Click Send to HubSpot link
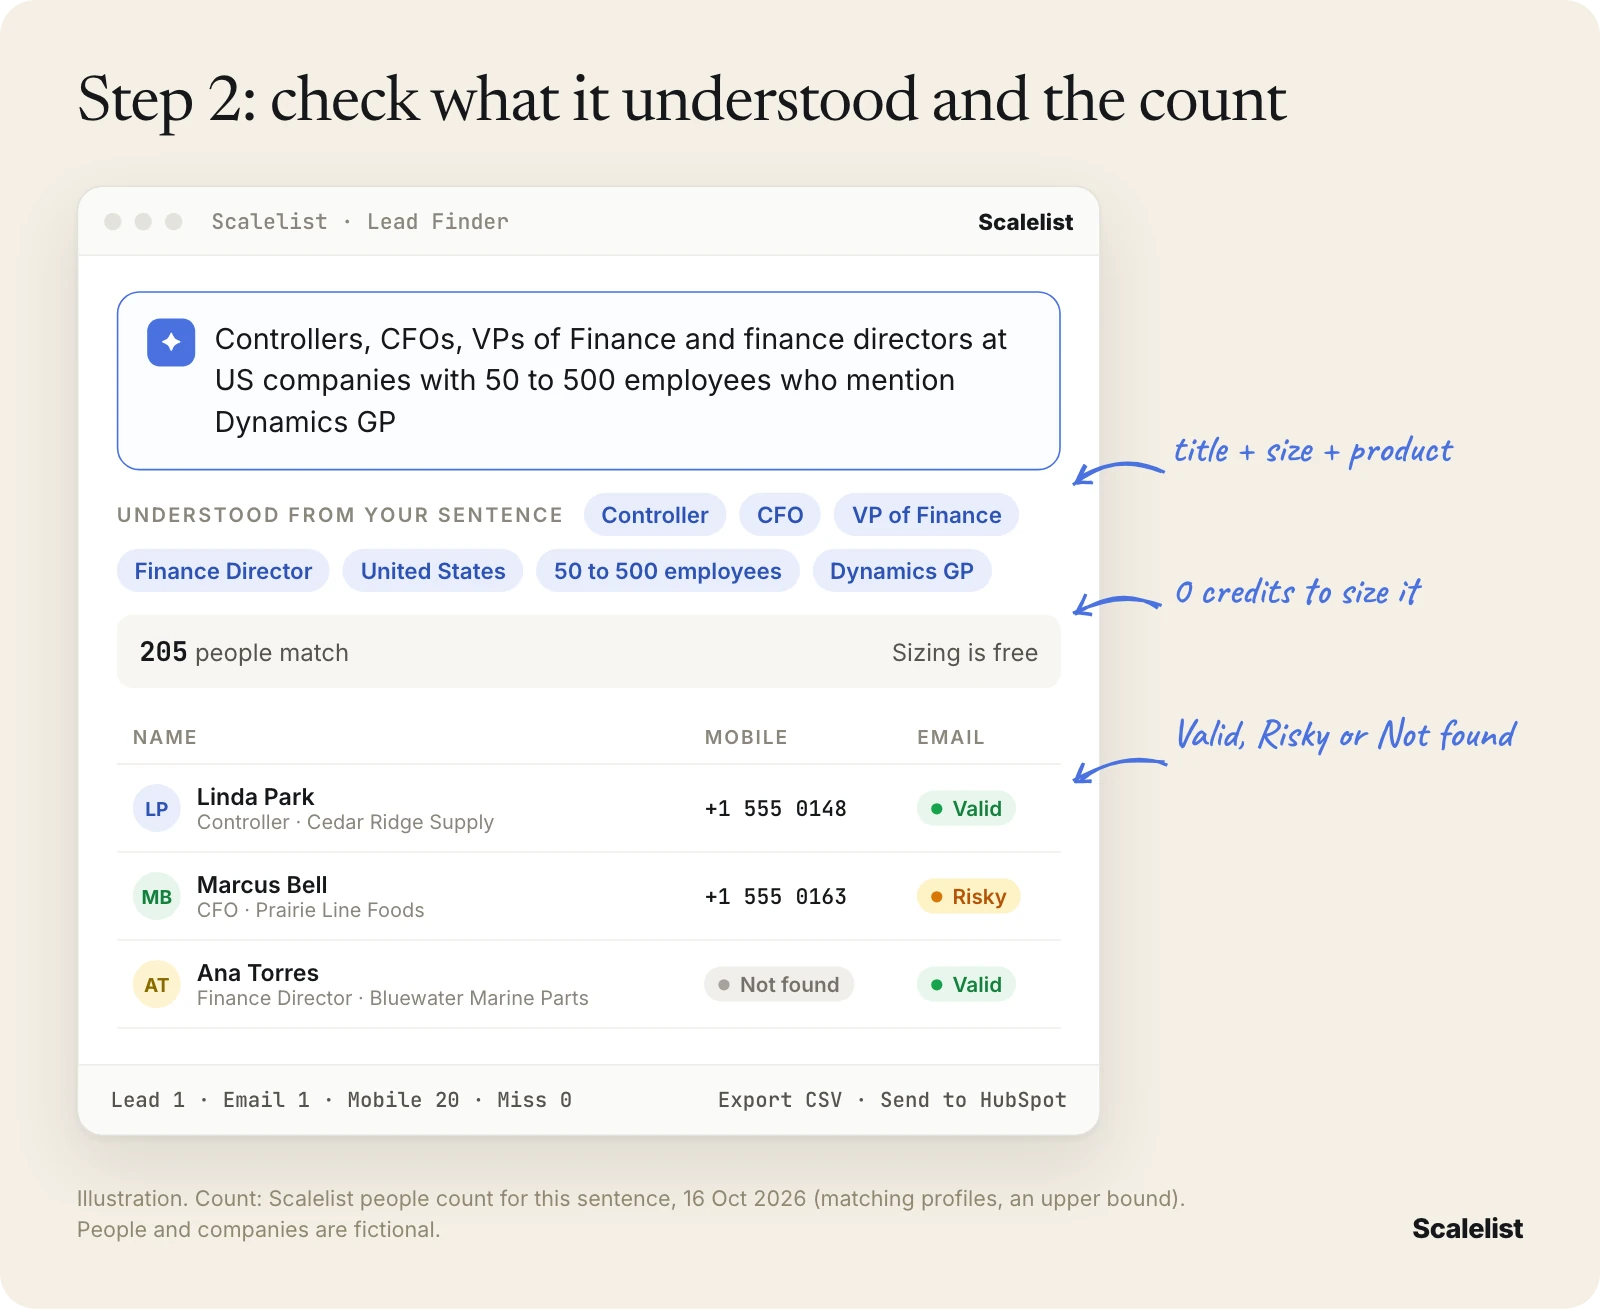1600x1310 pixels. (x=973, y=1100)
